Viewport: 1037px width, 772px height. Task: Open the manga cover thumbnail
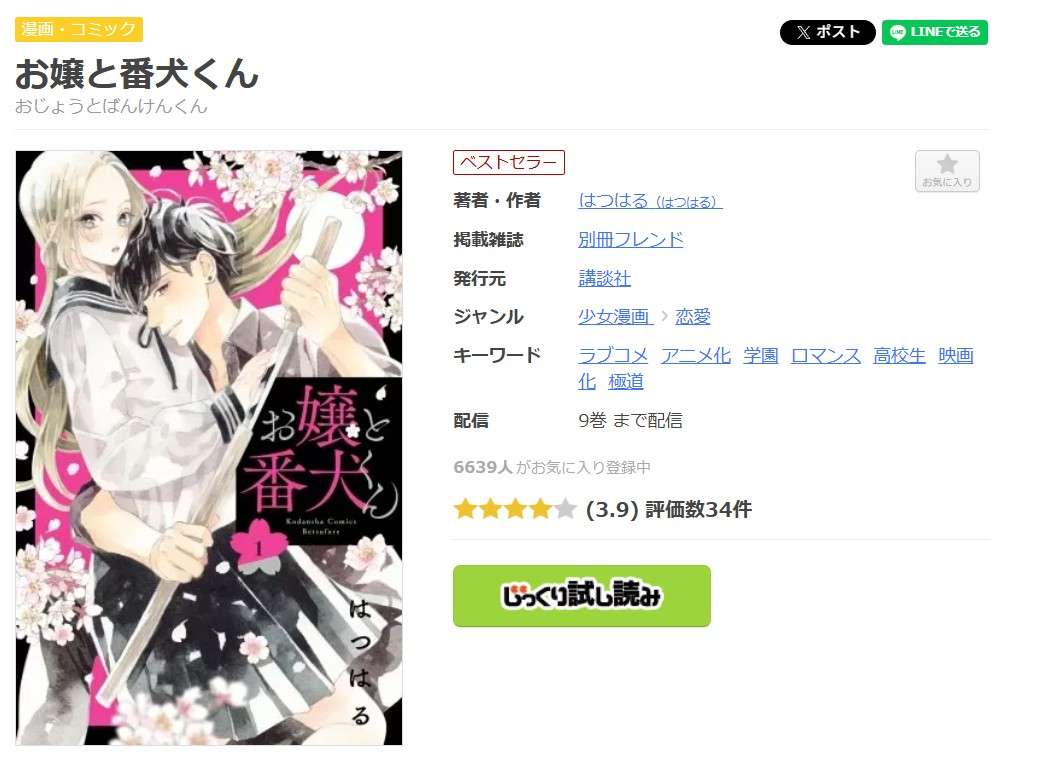[x=209, y=448]
